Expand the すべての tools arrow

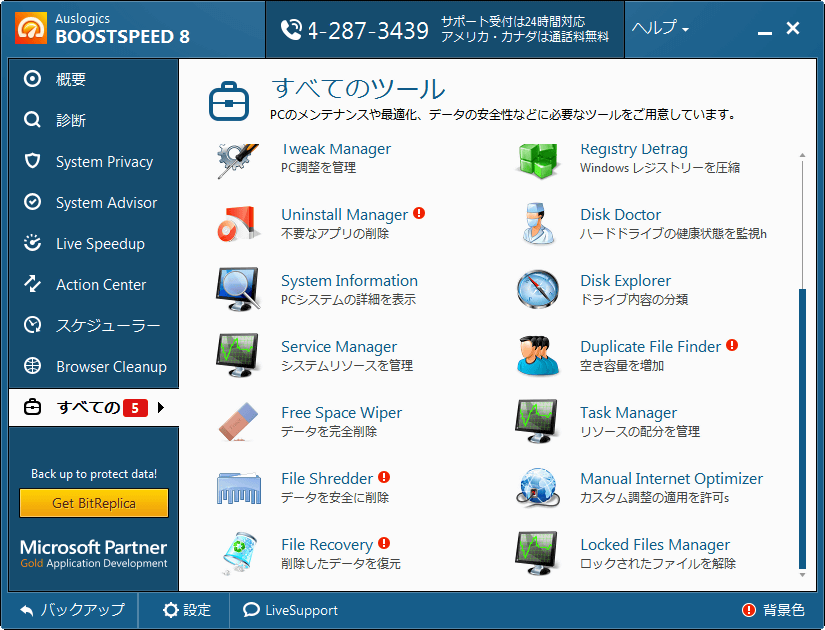pos(161,407)
